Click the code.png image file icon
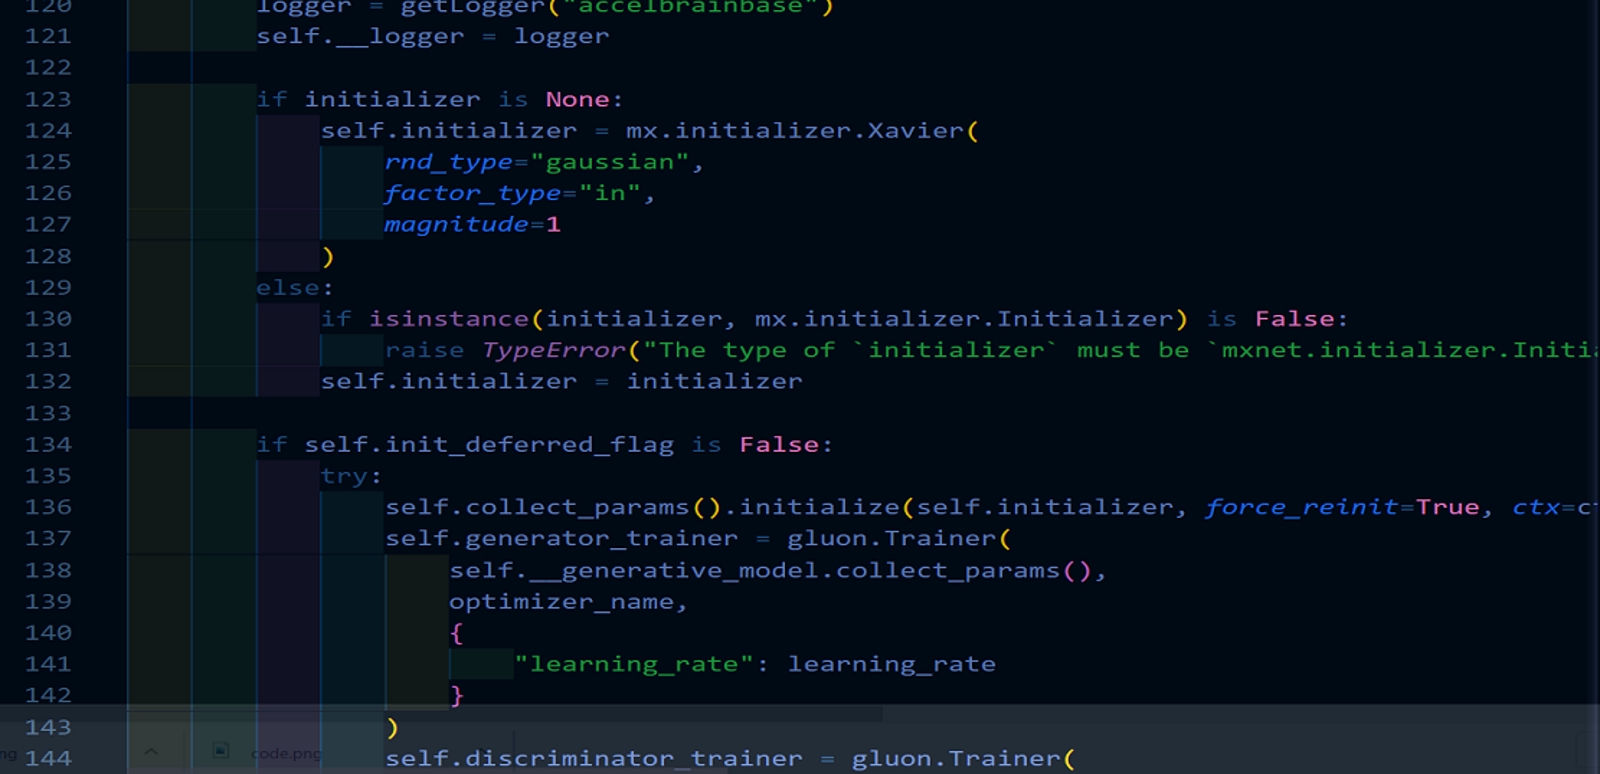This screenshot has height=774, width=1600. [221, 750]
